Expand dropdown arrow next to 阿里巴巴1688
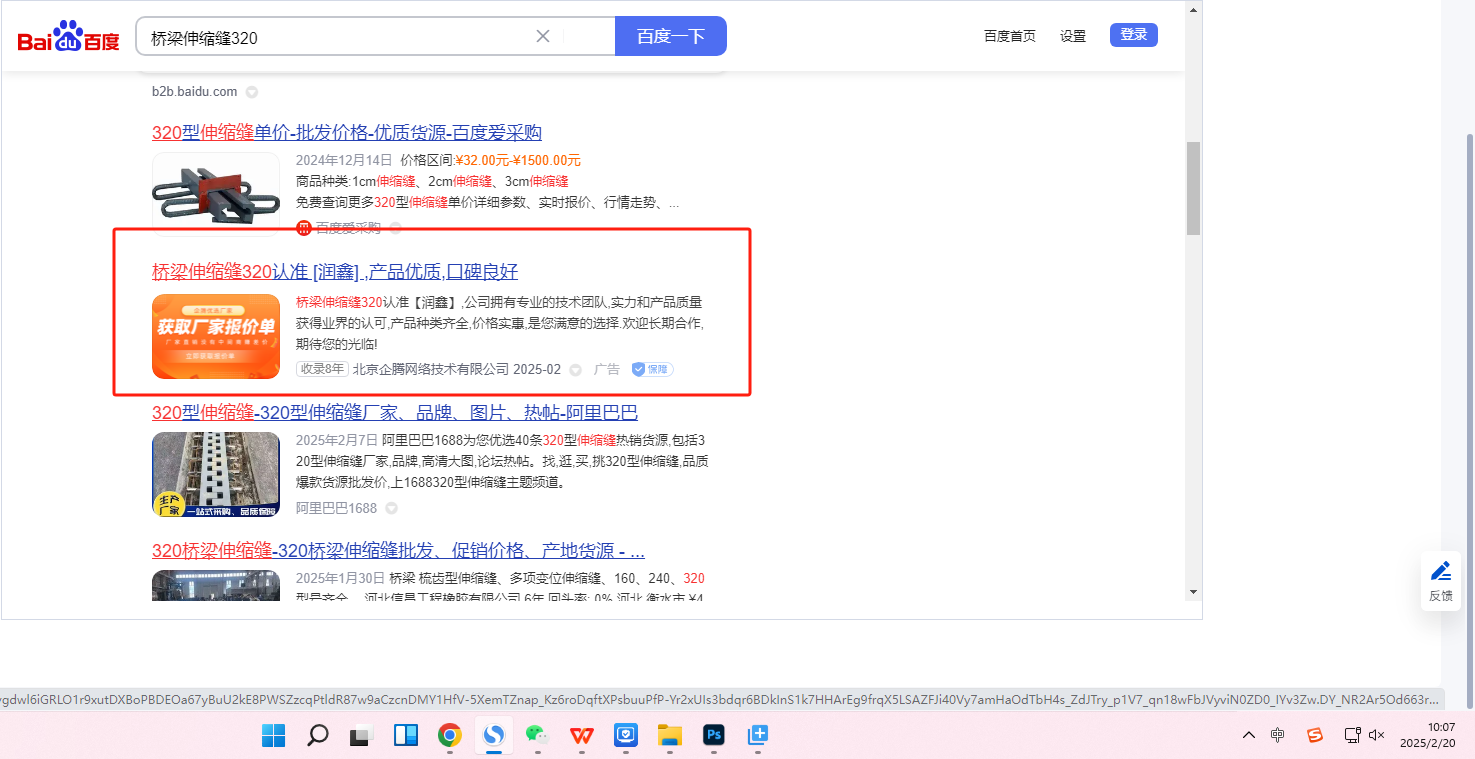The height and width of the screenshot is (759, 1475). (392, 508)
